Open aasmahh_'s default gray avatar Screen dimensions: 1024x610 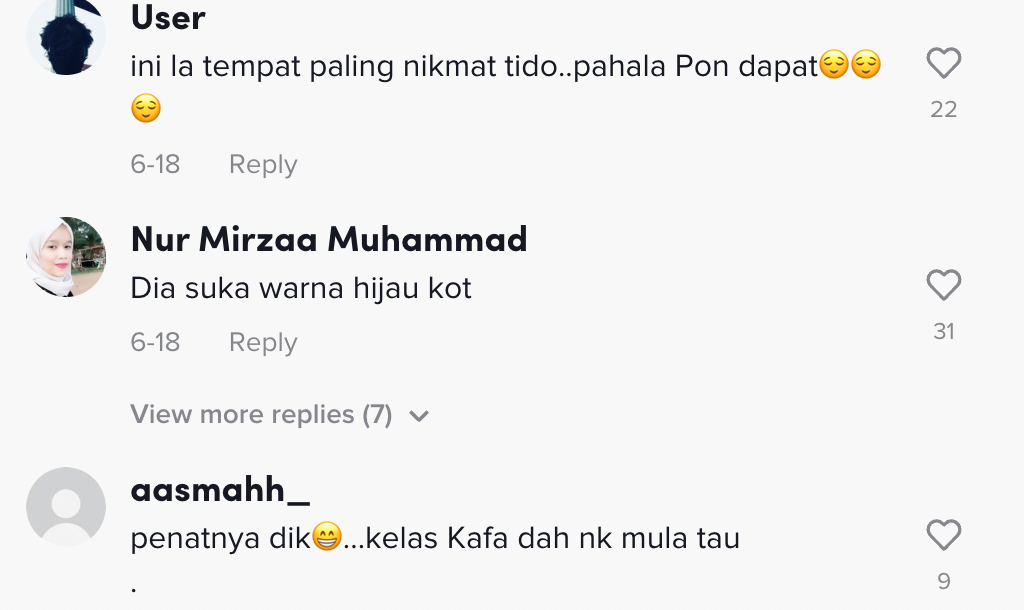click(66, 506)
